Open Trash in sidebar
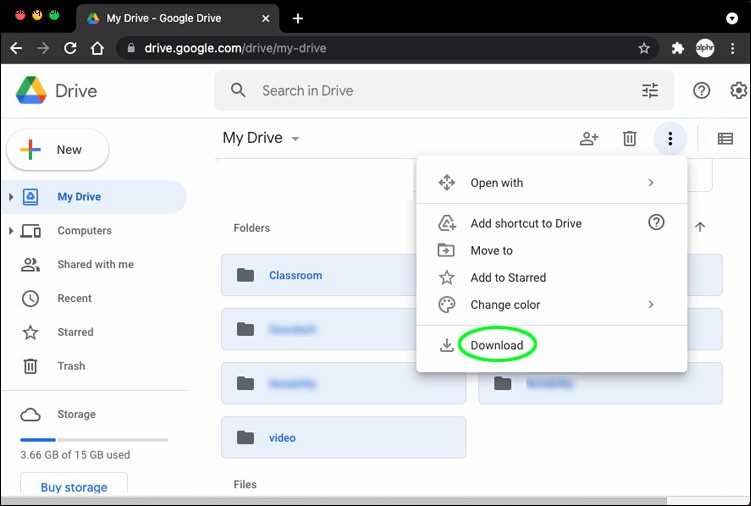Screen dimensions: 751x506 (x=94, y=366)
